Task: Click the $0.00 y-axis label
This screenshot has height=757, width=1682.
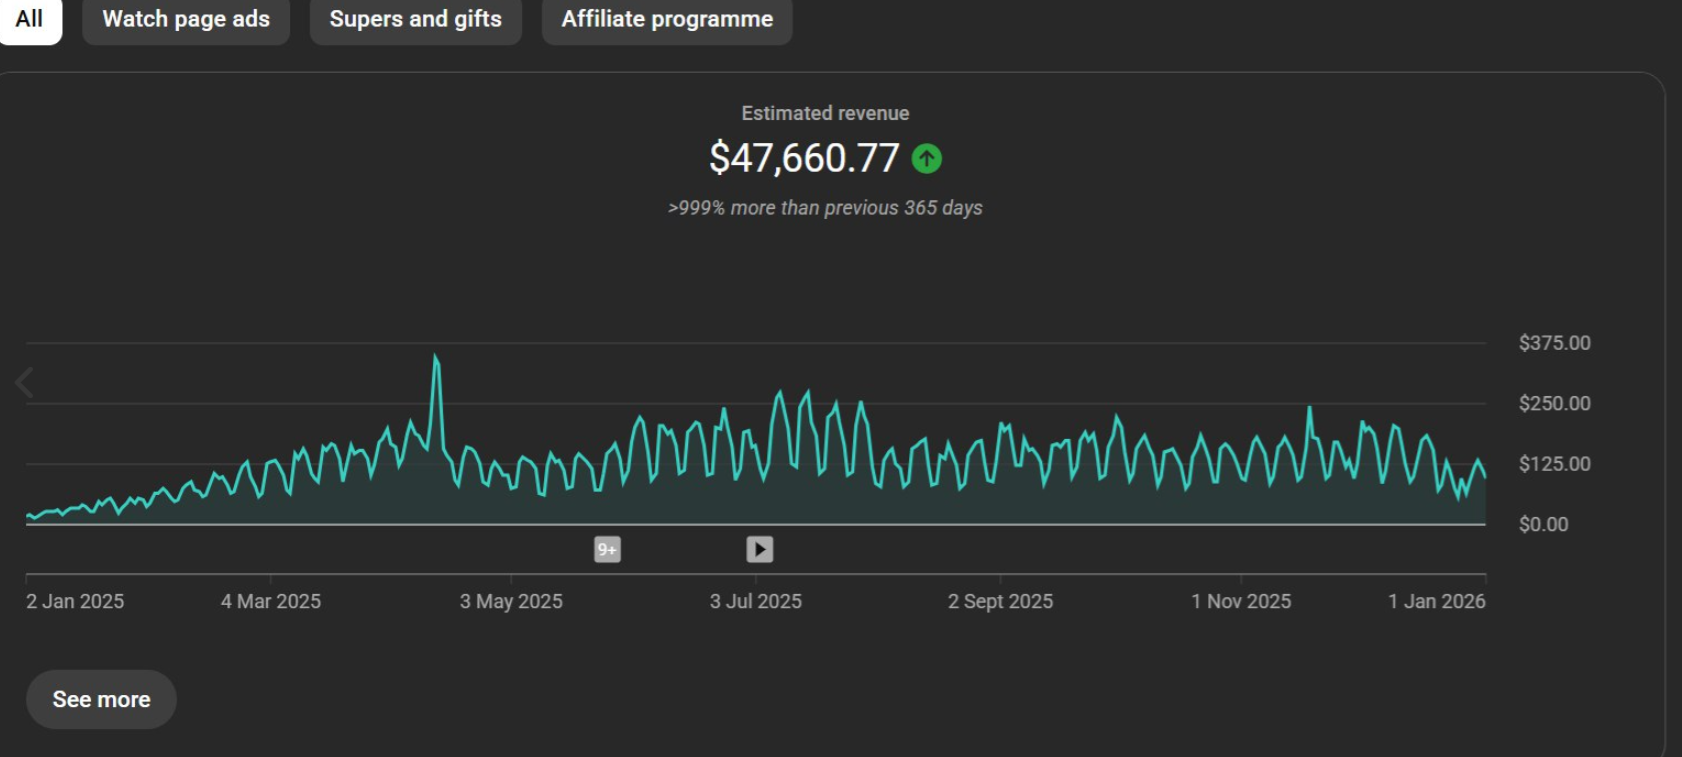Action: point(1543,525)
